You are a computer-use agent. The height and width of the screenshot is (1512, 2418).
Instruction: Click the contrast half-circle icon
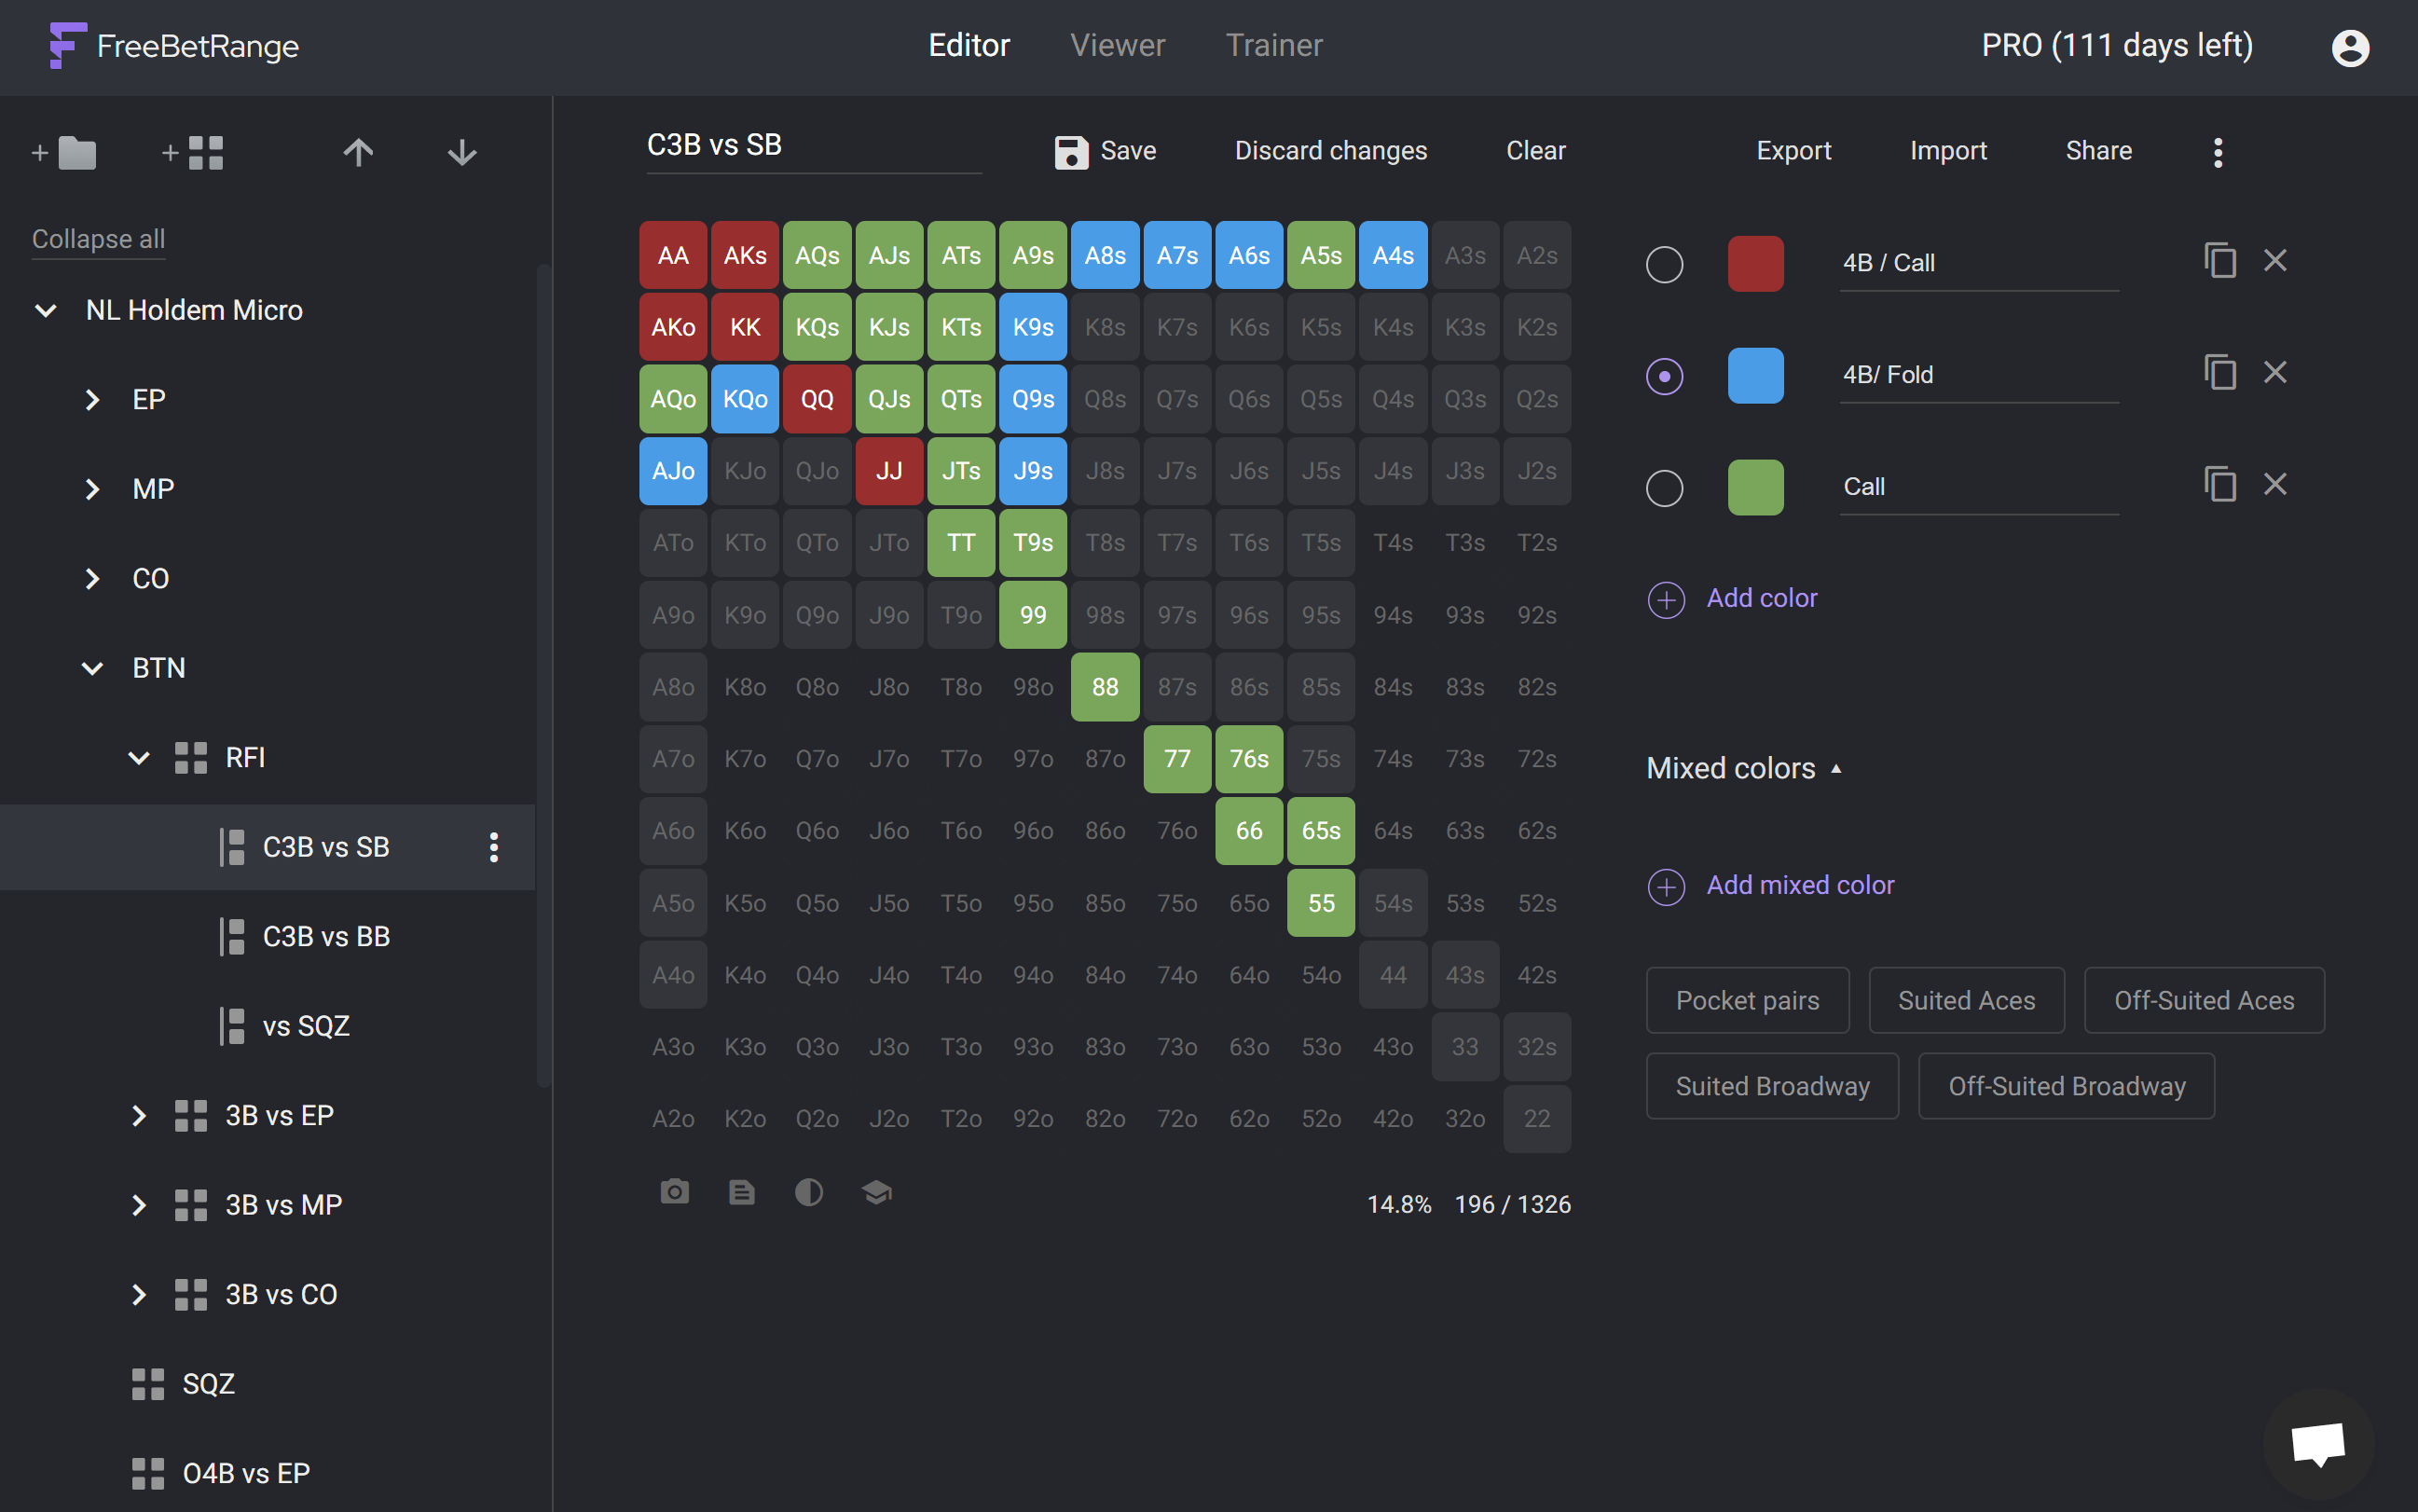(808, 1192)
